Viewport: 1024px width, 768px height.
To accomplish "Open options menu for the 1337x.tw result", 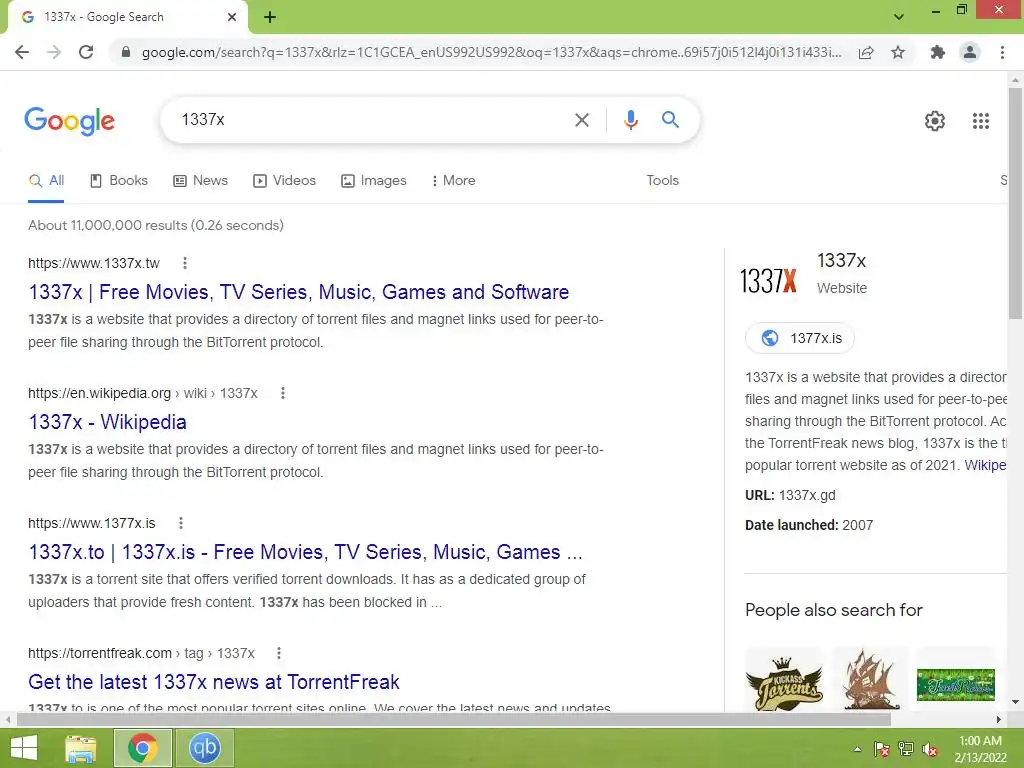I will pyautogui.click(x=185, y=263).
